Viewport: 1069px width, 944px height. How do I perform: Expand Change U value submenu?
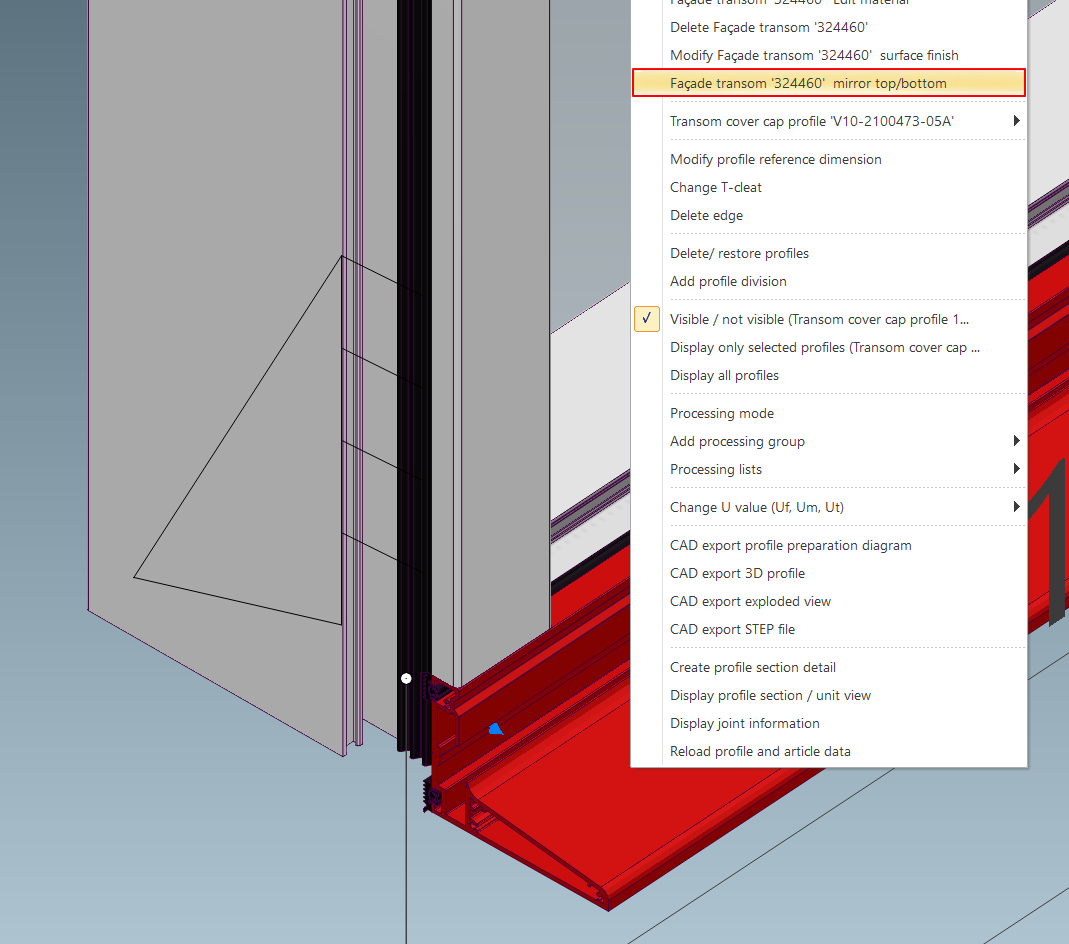point(1016,507)
